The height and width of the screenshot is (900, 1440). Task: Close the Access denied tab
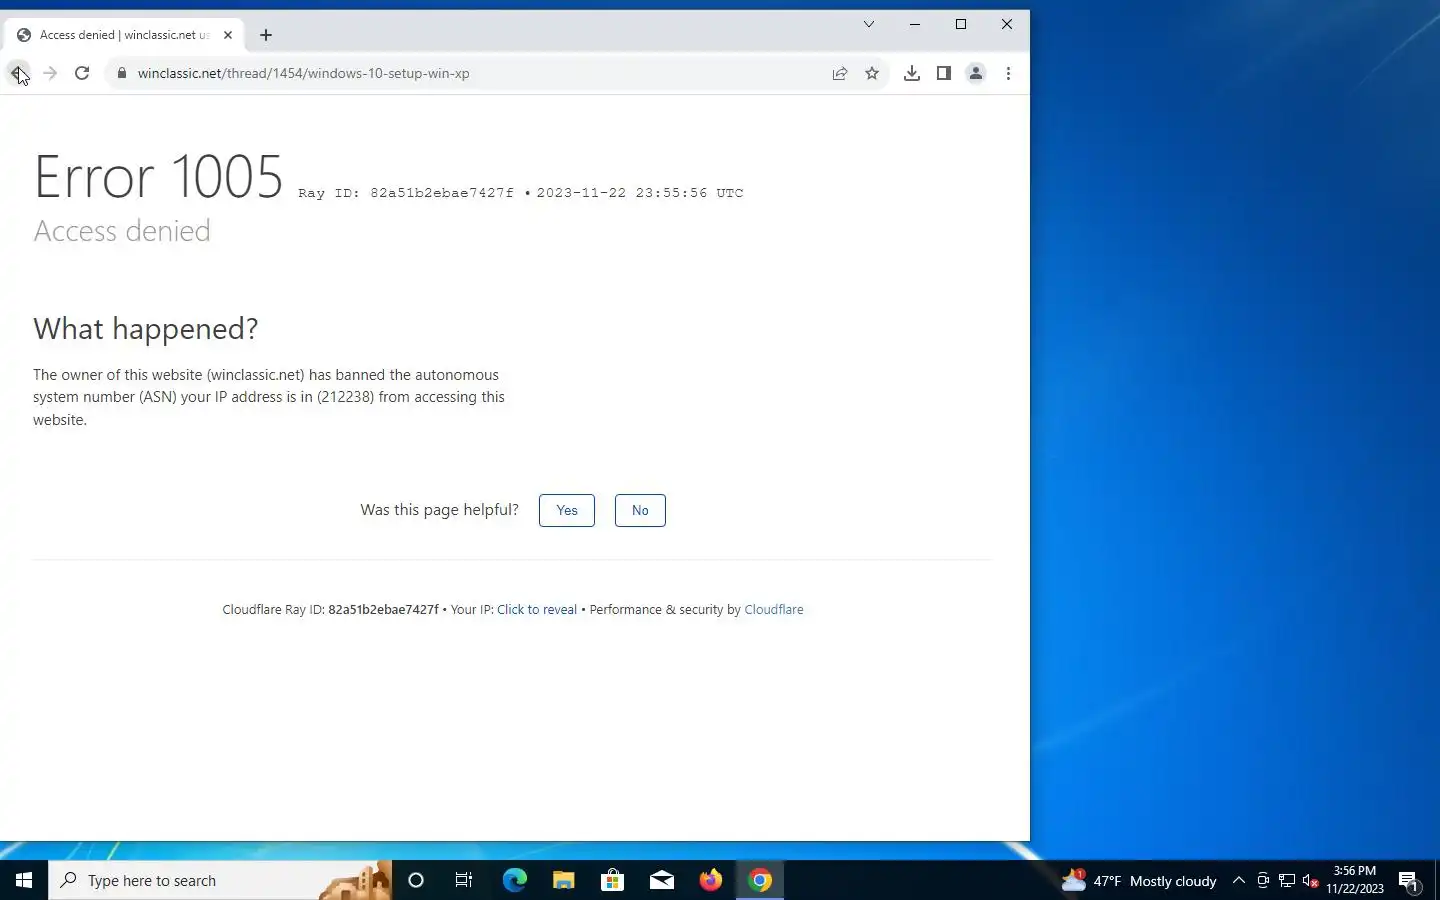click(228, 35)
